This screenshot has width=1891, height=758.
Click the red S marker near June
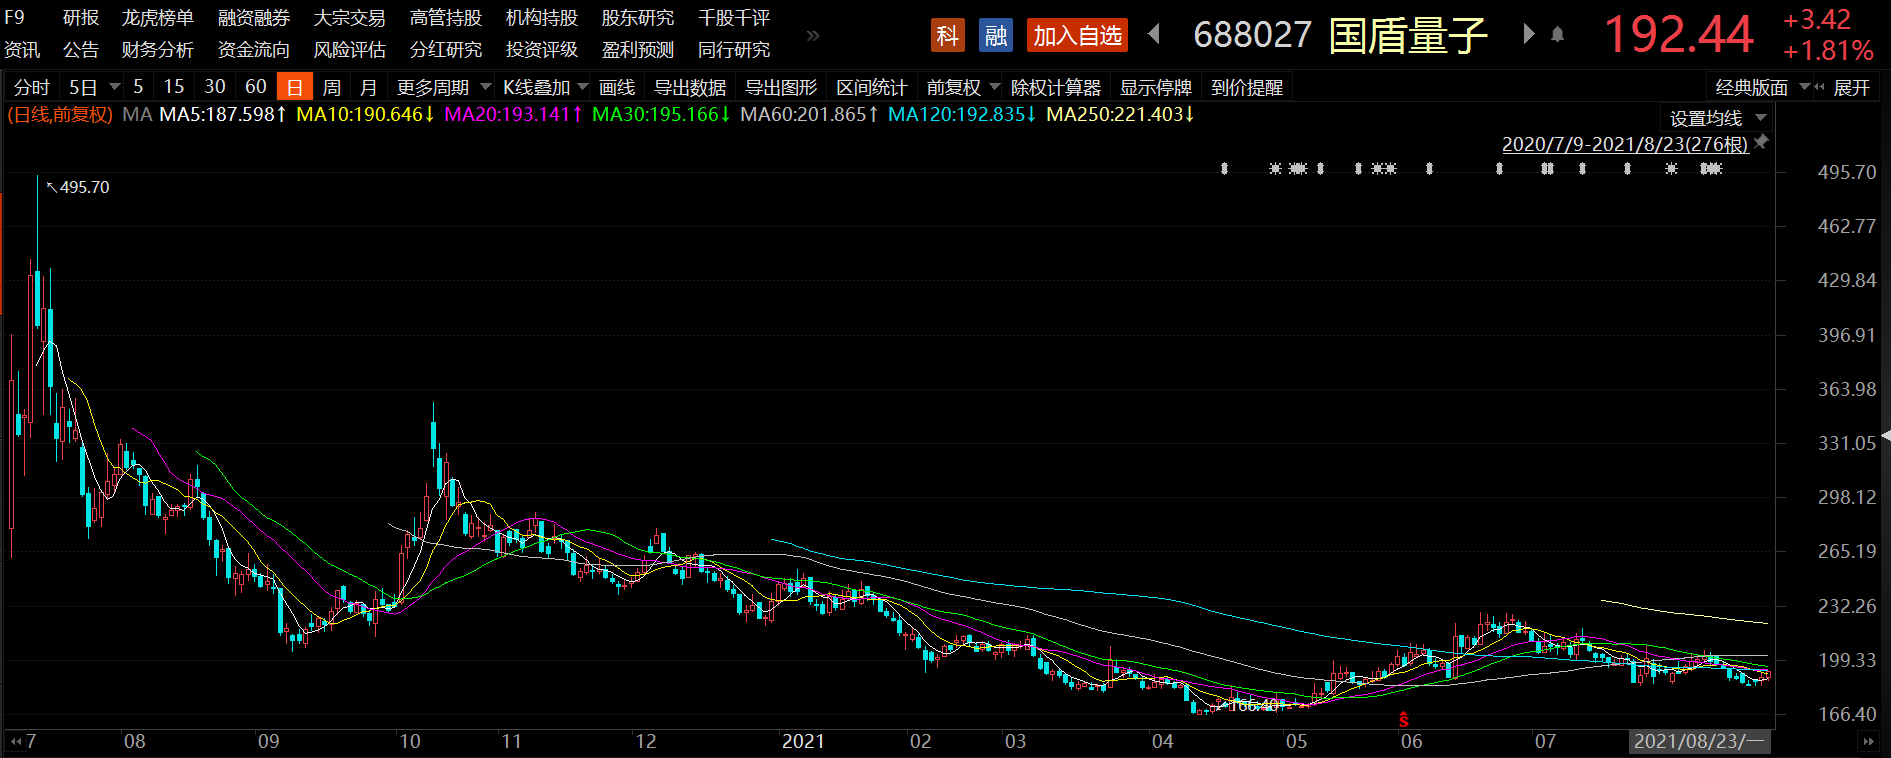[1404, 720]
